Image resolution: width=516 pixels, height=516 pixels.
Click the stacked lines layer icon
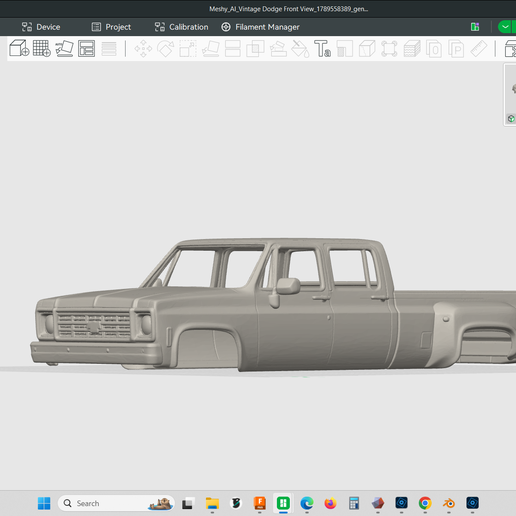click(109, 49)
